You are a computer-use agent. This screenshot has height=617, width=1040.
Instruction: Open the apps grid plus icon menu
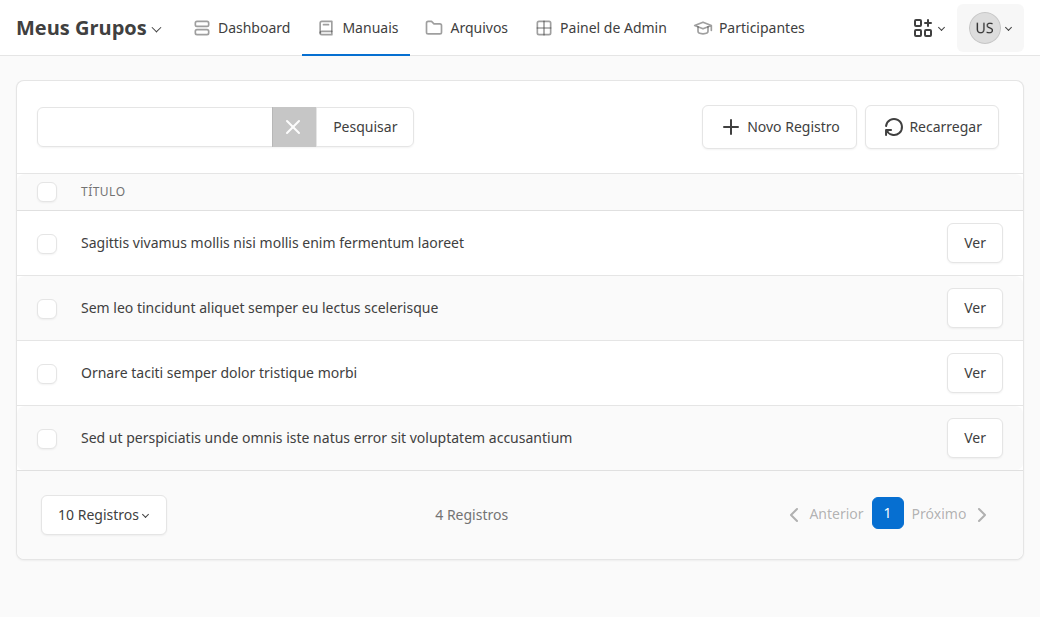[x=929, y=28]
